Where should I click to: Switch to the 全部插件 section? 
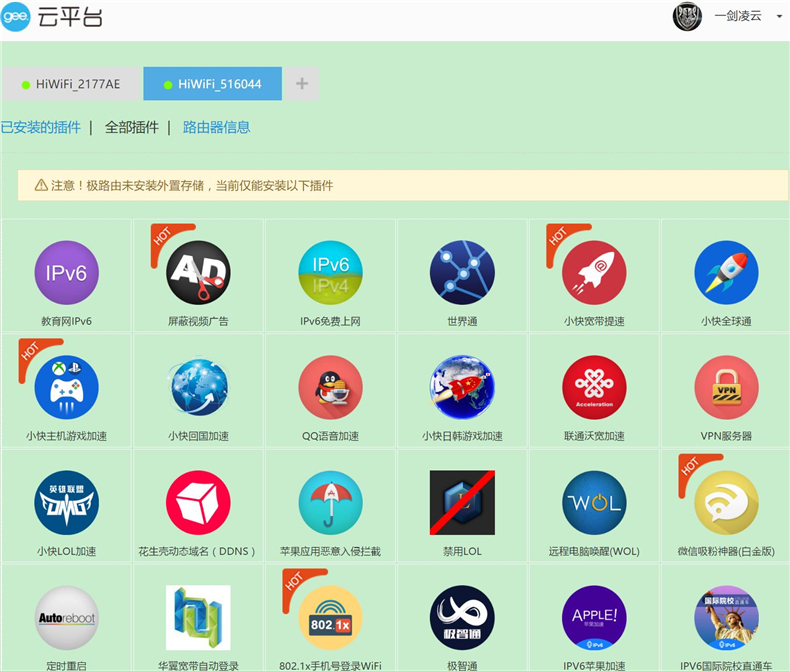[131, 127]
